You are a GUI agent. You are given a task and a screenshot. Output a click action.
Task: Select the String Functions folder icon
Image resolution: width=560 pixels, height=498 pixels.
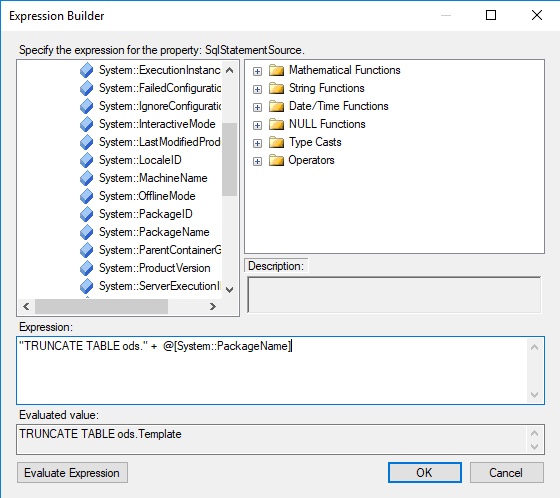[x=276, y=88]
